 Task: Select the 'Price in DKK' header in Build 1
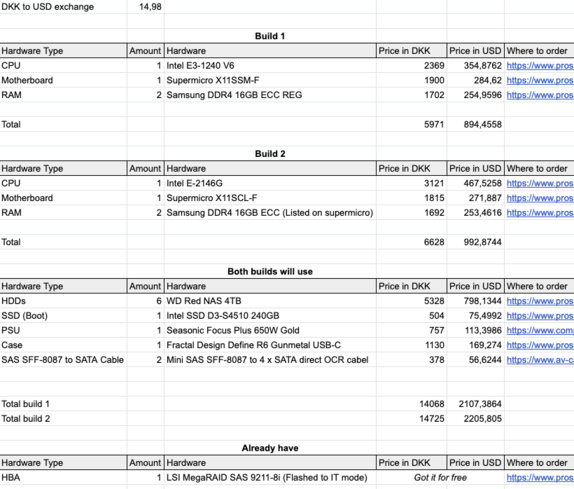[x=411, y=51]
